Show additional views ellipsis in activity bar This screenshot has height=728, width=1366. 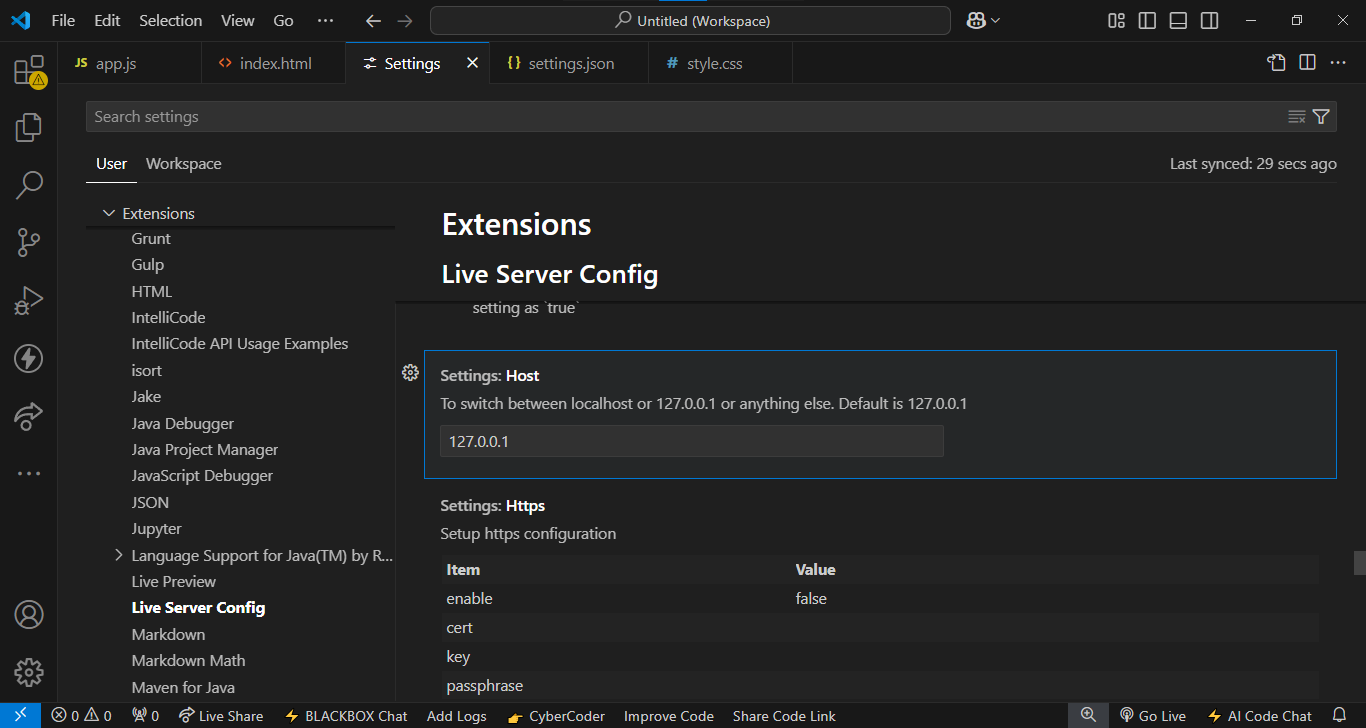coord(29,473)
